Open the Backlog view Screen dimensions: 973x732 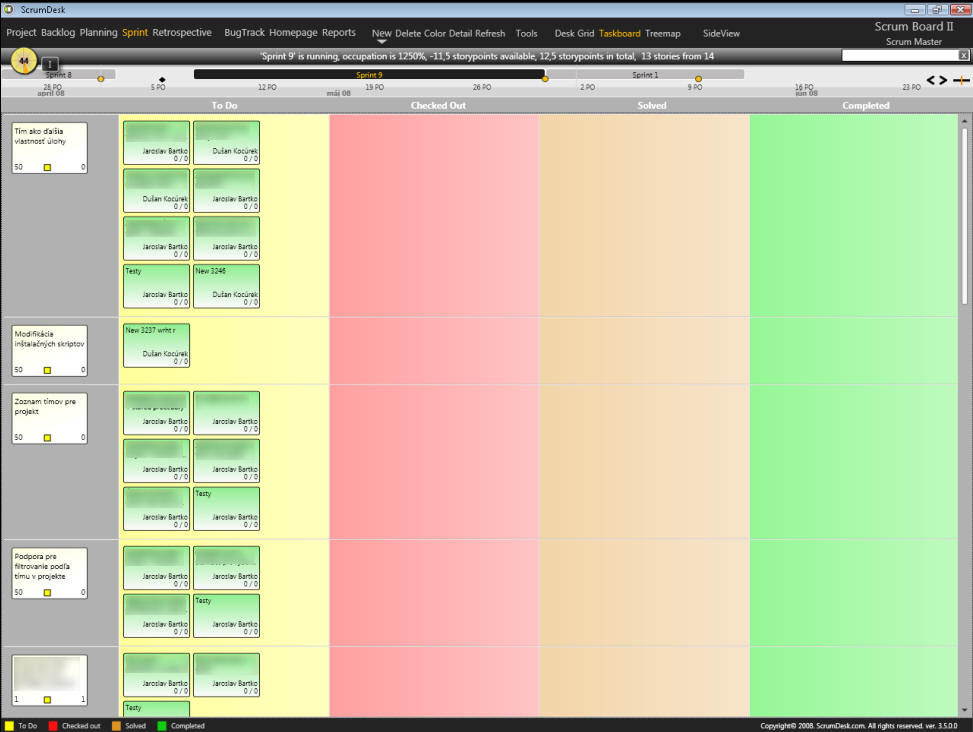[x=58, y=33]
